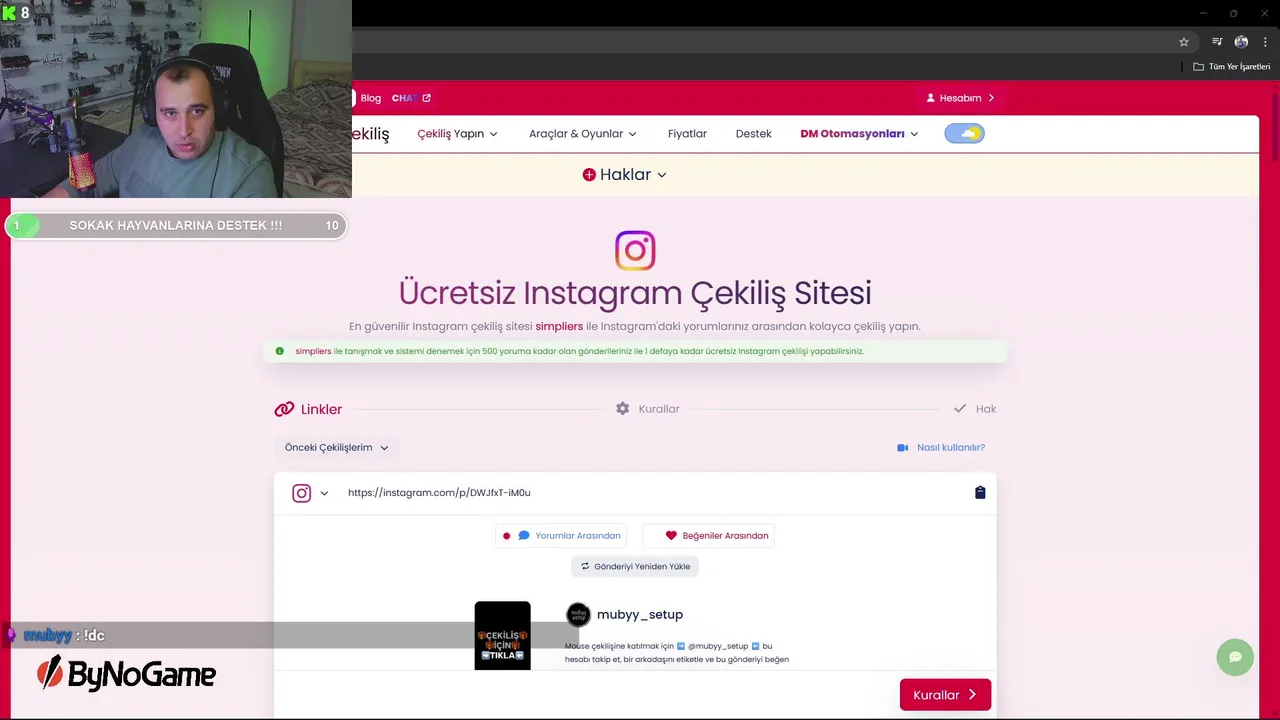Expand the DM Otomasyonları menu
This screenshot has height=720, width=1280.
(x=859, y=134)
